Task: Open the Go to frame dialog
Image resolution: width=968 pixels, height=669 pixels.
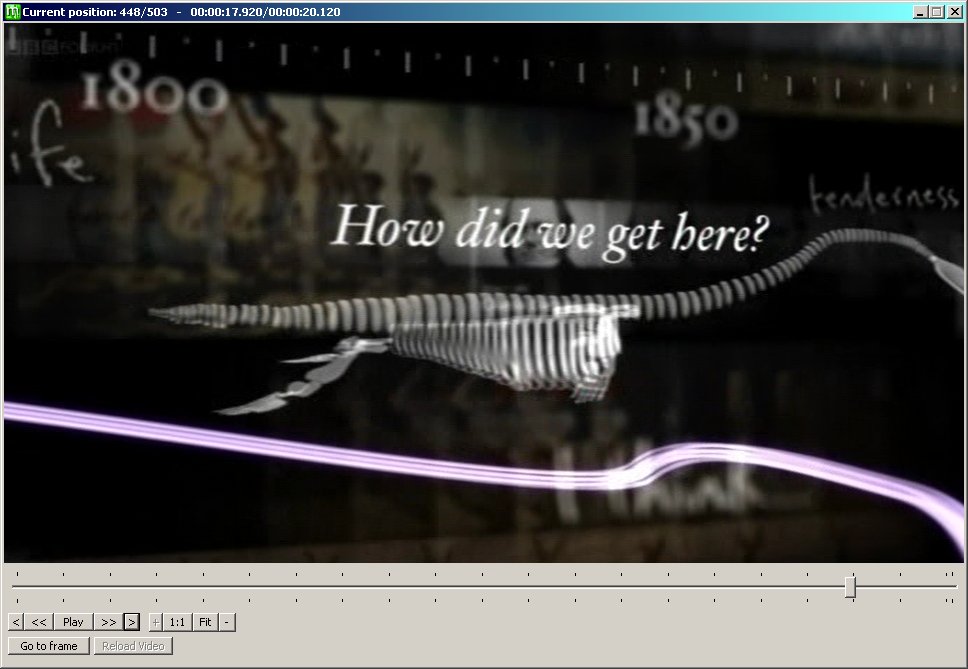Action: click(49, 646)
